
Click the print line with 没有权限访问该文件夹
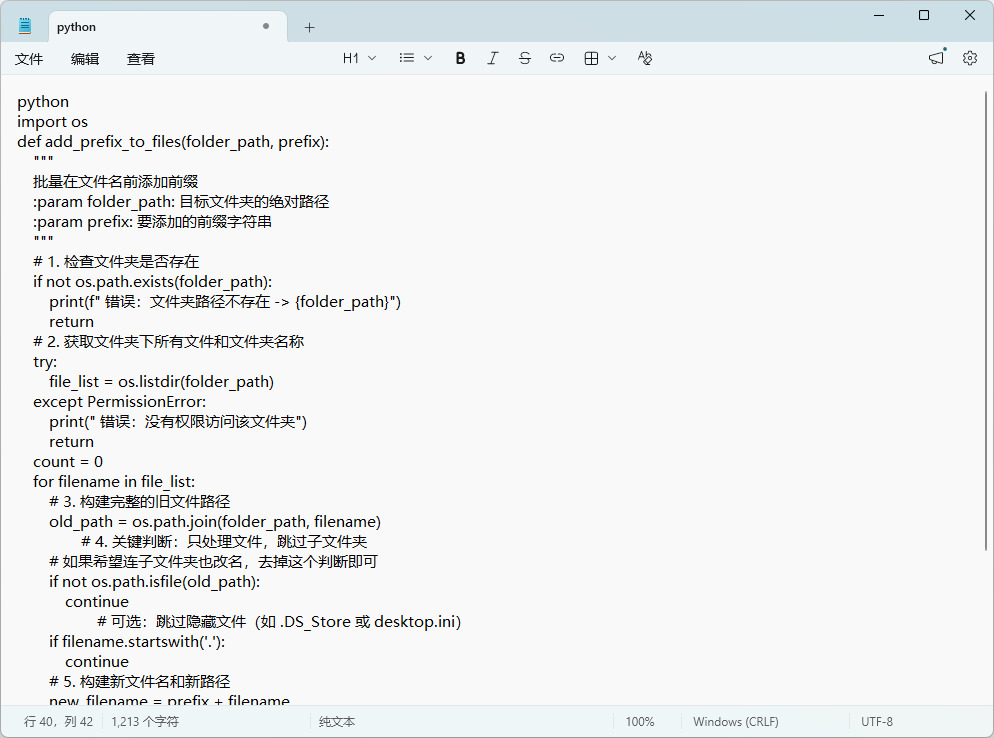pyautogui.click(x=178, y=422)
